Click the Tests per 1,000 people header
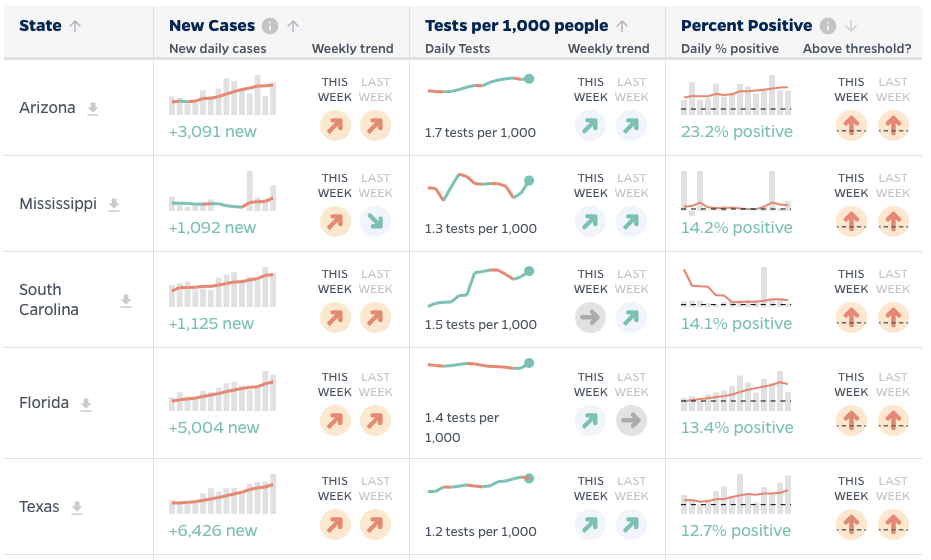931x560 pixels. (x=516, y=27)
